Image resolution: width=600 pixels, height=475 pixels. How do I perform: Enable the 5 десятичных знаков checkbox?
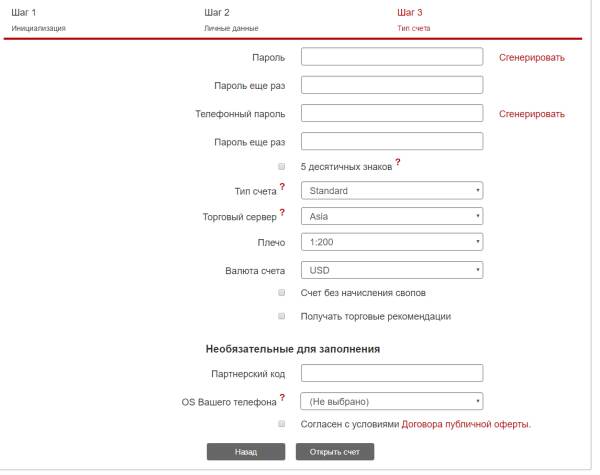[282, 166]
